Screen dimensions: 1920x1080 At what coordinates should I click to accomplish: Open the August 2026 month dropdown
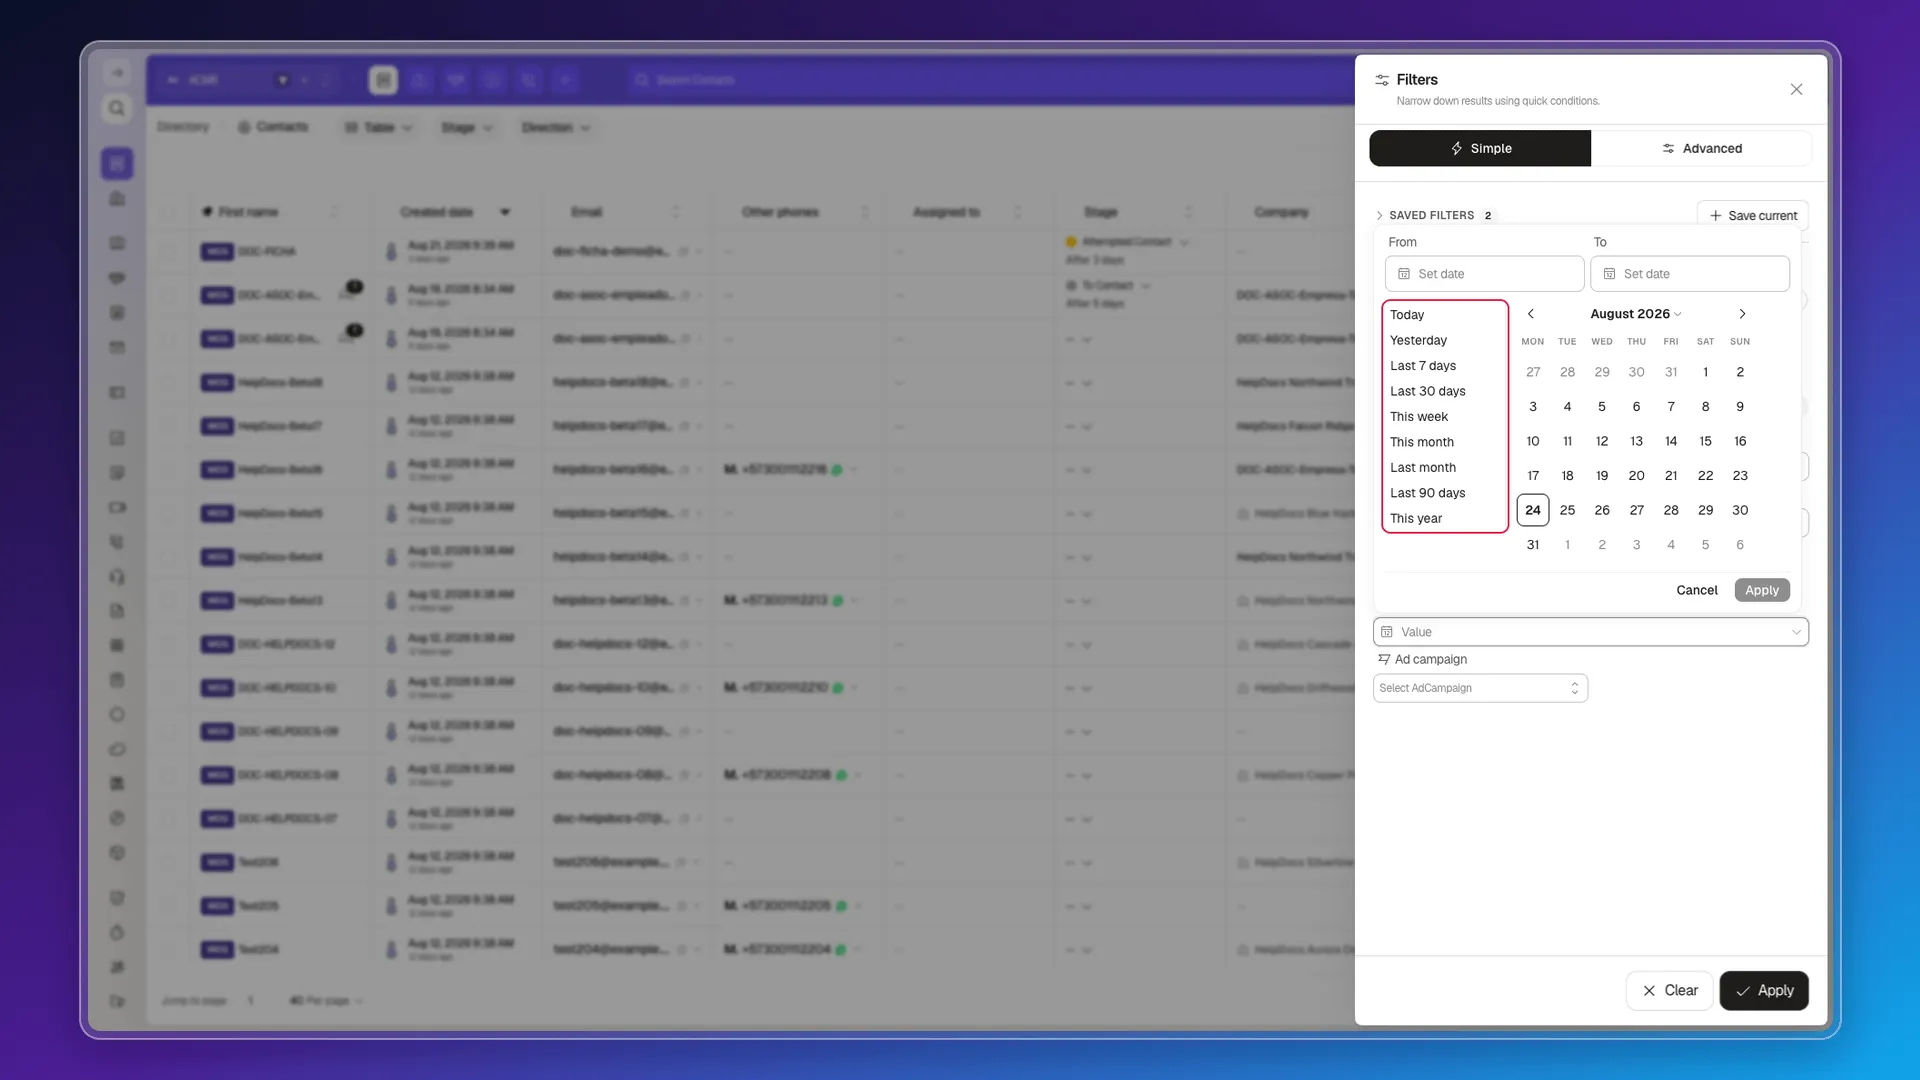(x=1636, y=314)
